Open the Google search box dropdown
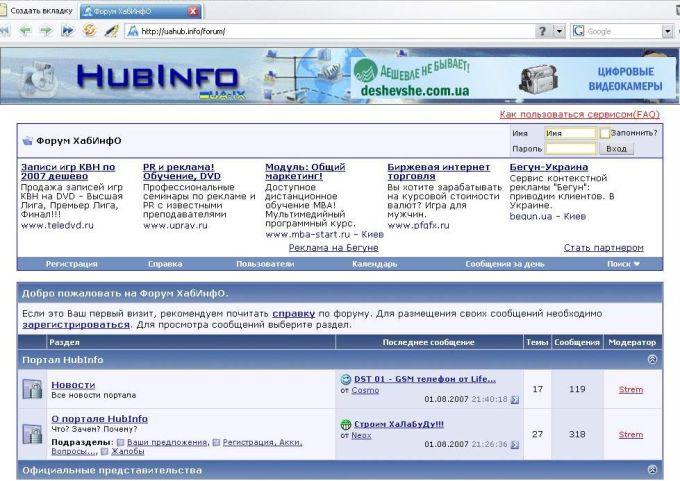 (667, 31)
